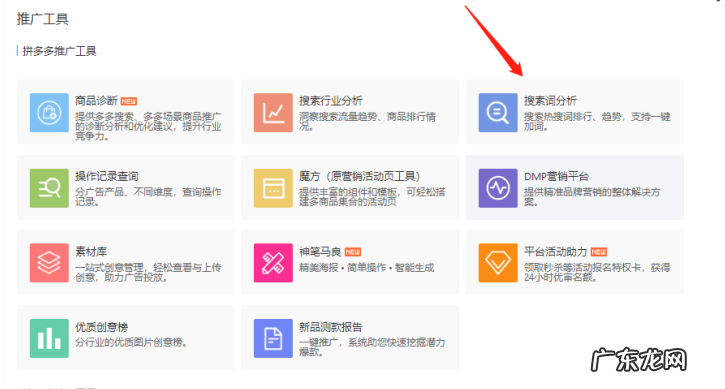Open the 新品测款报告 document icon

point(273,338)
